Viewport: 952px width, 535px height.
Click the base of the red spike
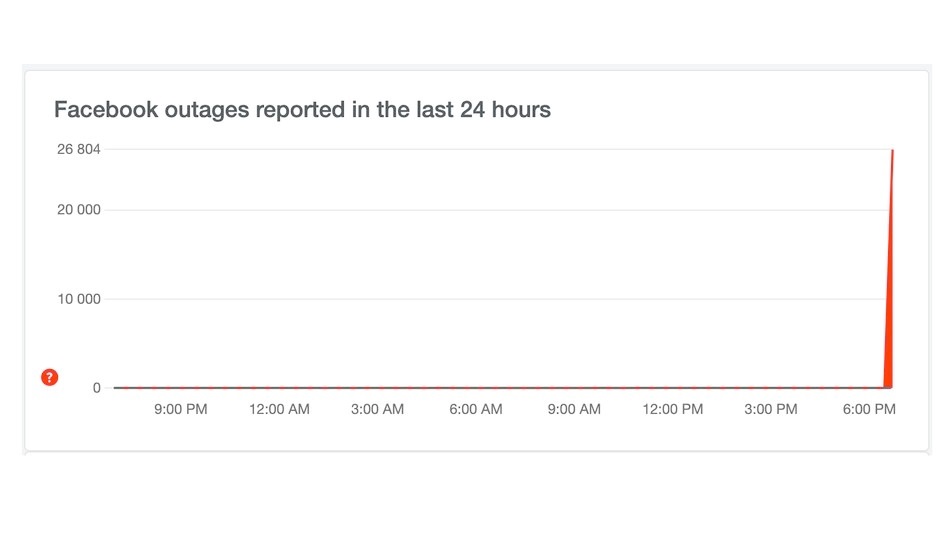(888, 385)
